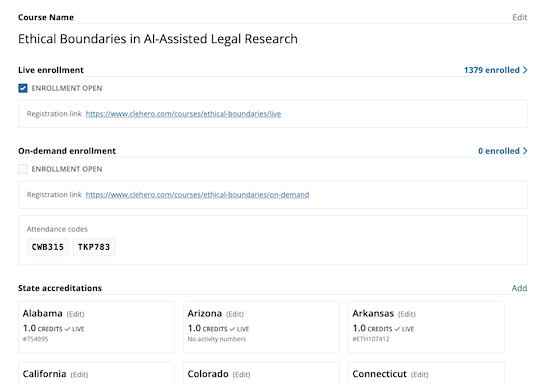Click the Live enrollment heading
This screenshot has width=550, height=385.
pos(51,70)
